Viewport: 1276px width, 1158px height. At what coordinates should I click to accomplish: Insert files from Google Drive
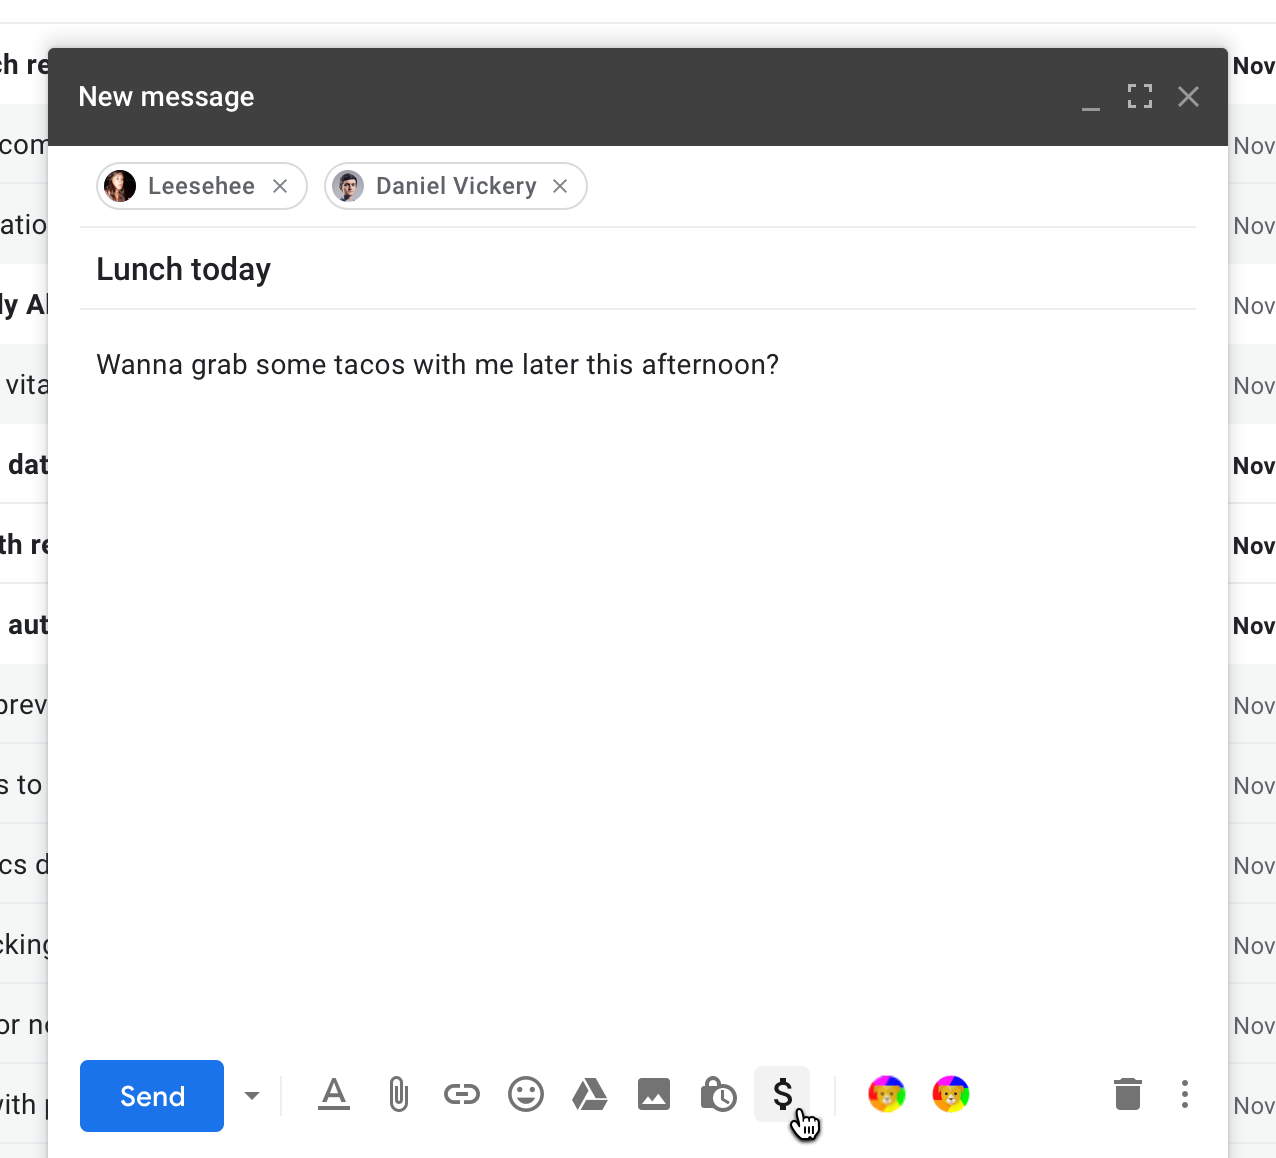[589, 1095]
